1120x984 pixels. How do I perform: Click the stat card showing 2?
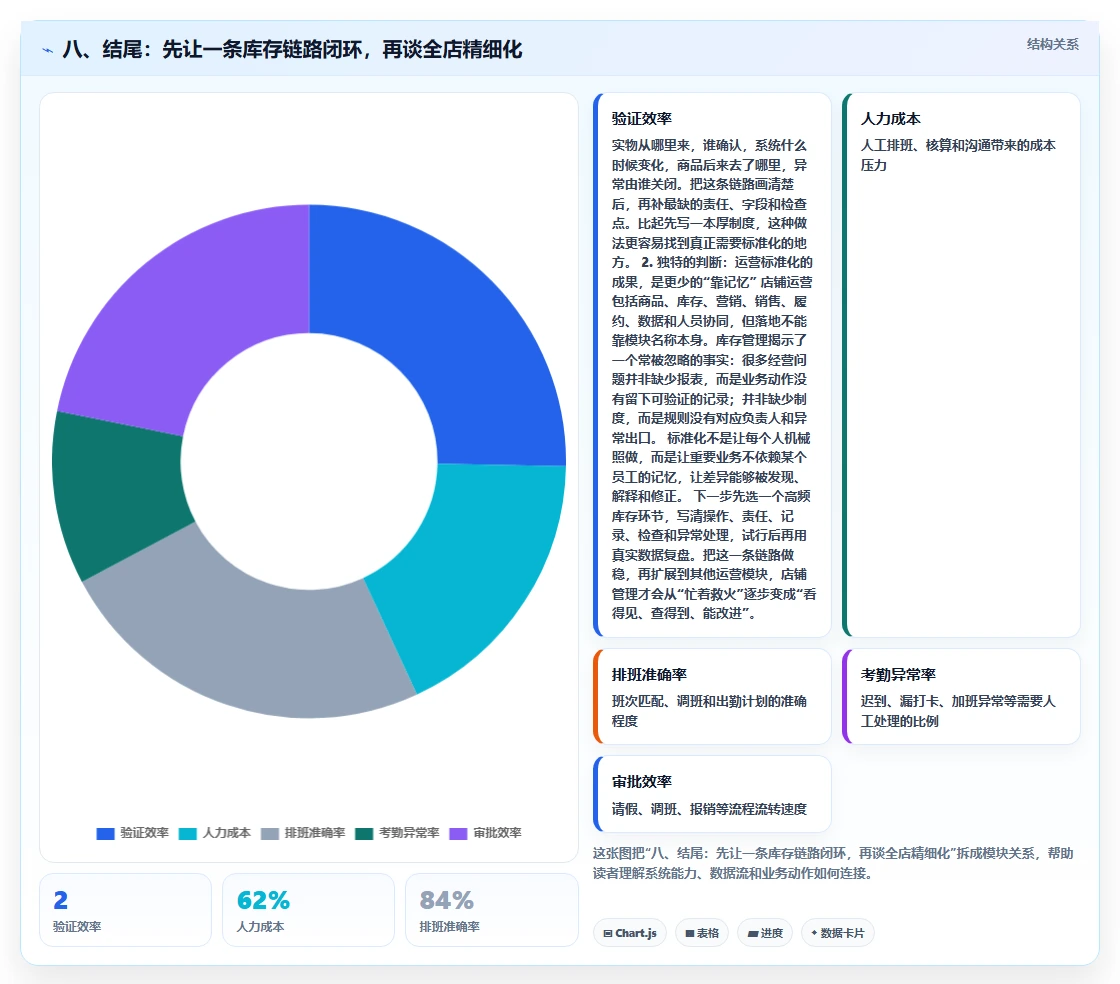(126, 910)
